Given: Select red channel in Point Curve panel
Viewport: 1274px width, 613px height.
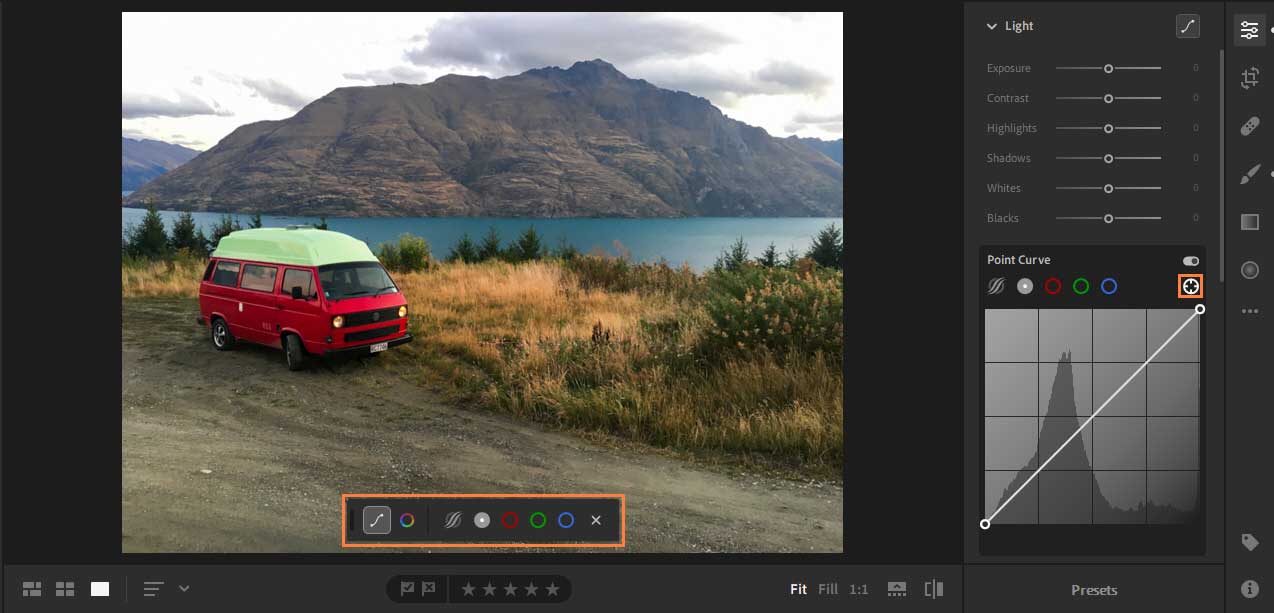Looking at the screenshot, I should [x=1053, y=287].
